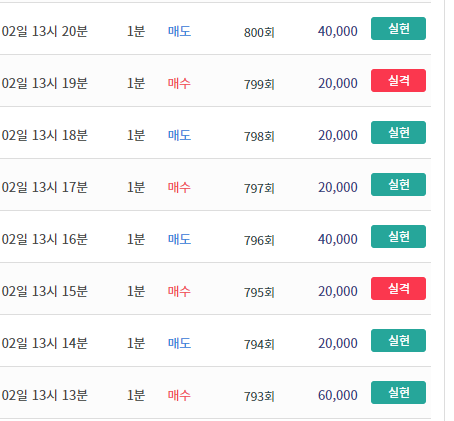454x421 pixels.
Task: Click the timestamp 02일 13시 14분
Action: tap(45, 343)
